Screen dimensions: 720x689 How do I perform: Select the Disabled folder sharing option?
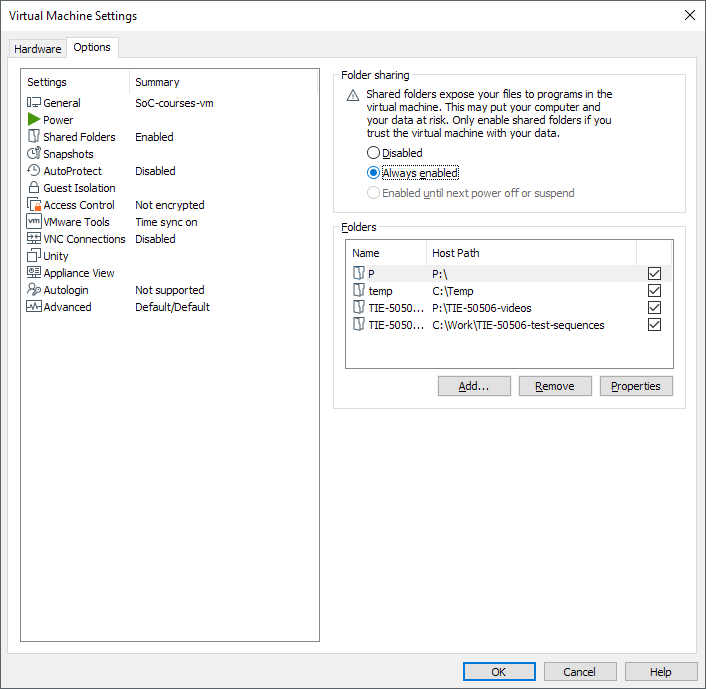[374, 153]
